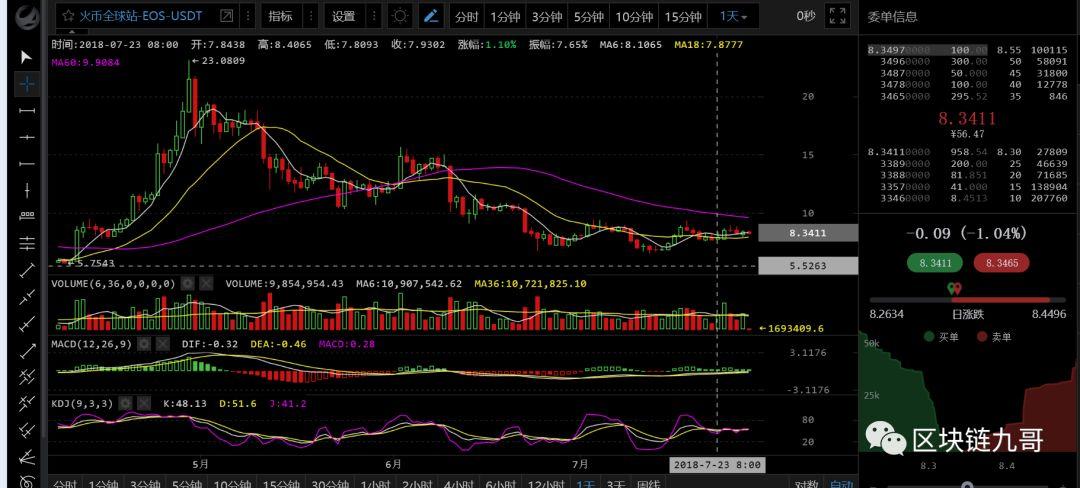
Task: Star the EOS-USDT pair as favorite
Action: point(68,16)
